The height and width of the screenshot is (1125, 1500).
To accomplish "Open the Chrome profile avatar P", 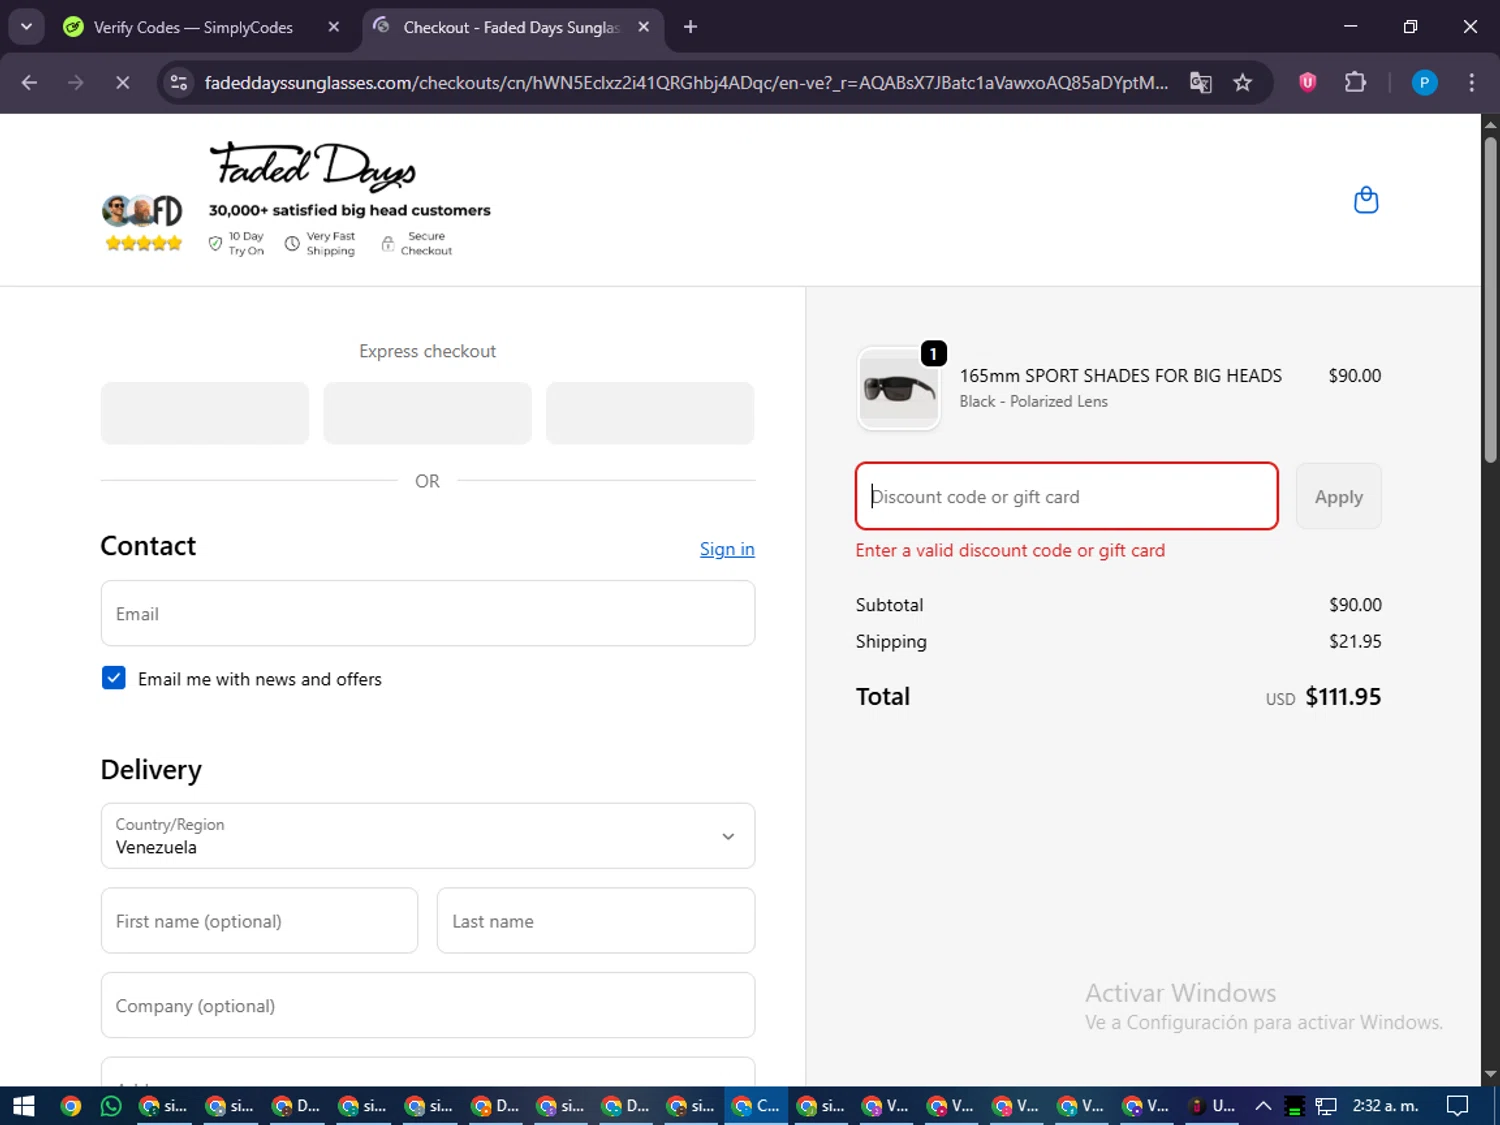I will pyautogui.click(x=1424, y=83).
